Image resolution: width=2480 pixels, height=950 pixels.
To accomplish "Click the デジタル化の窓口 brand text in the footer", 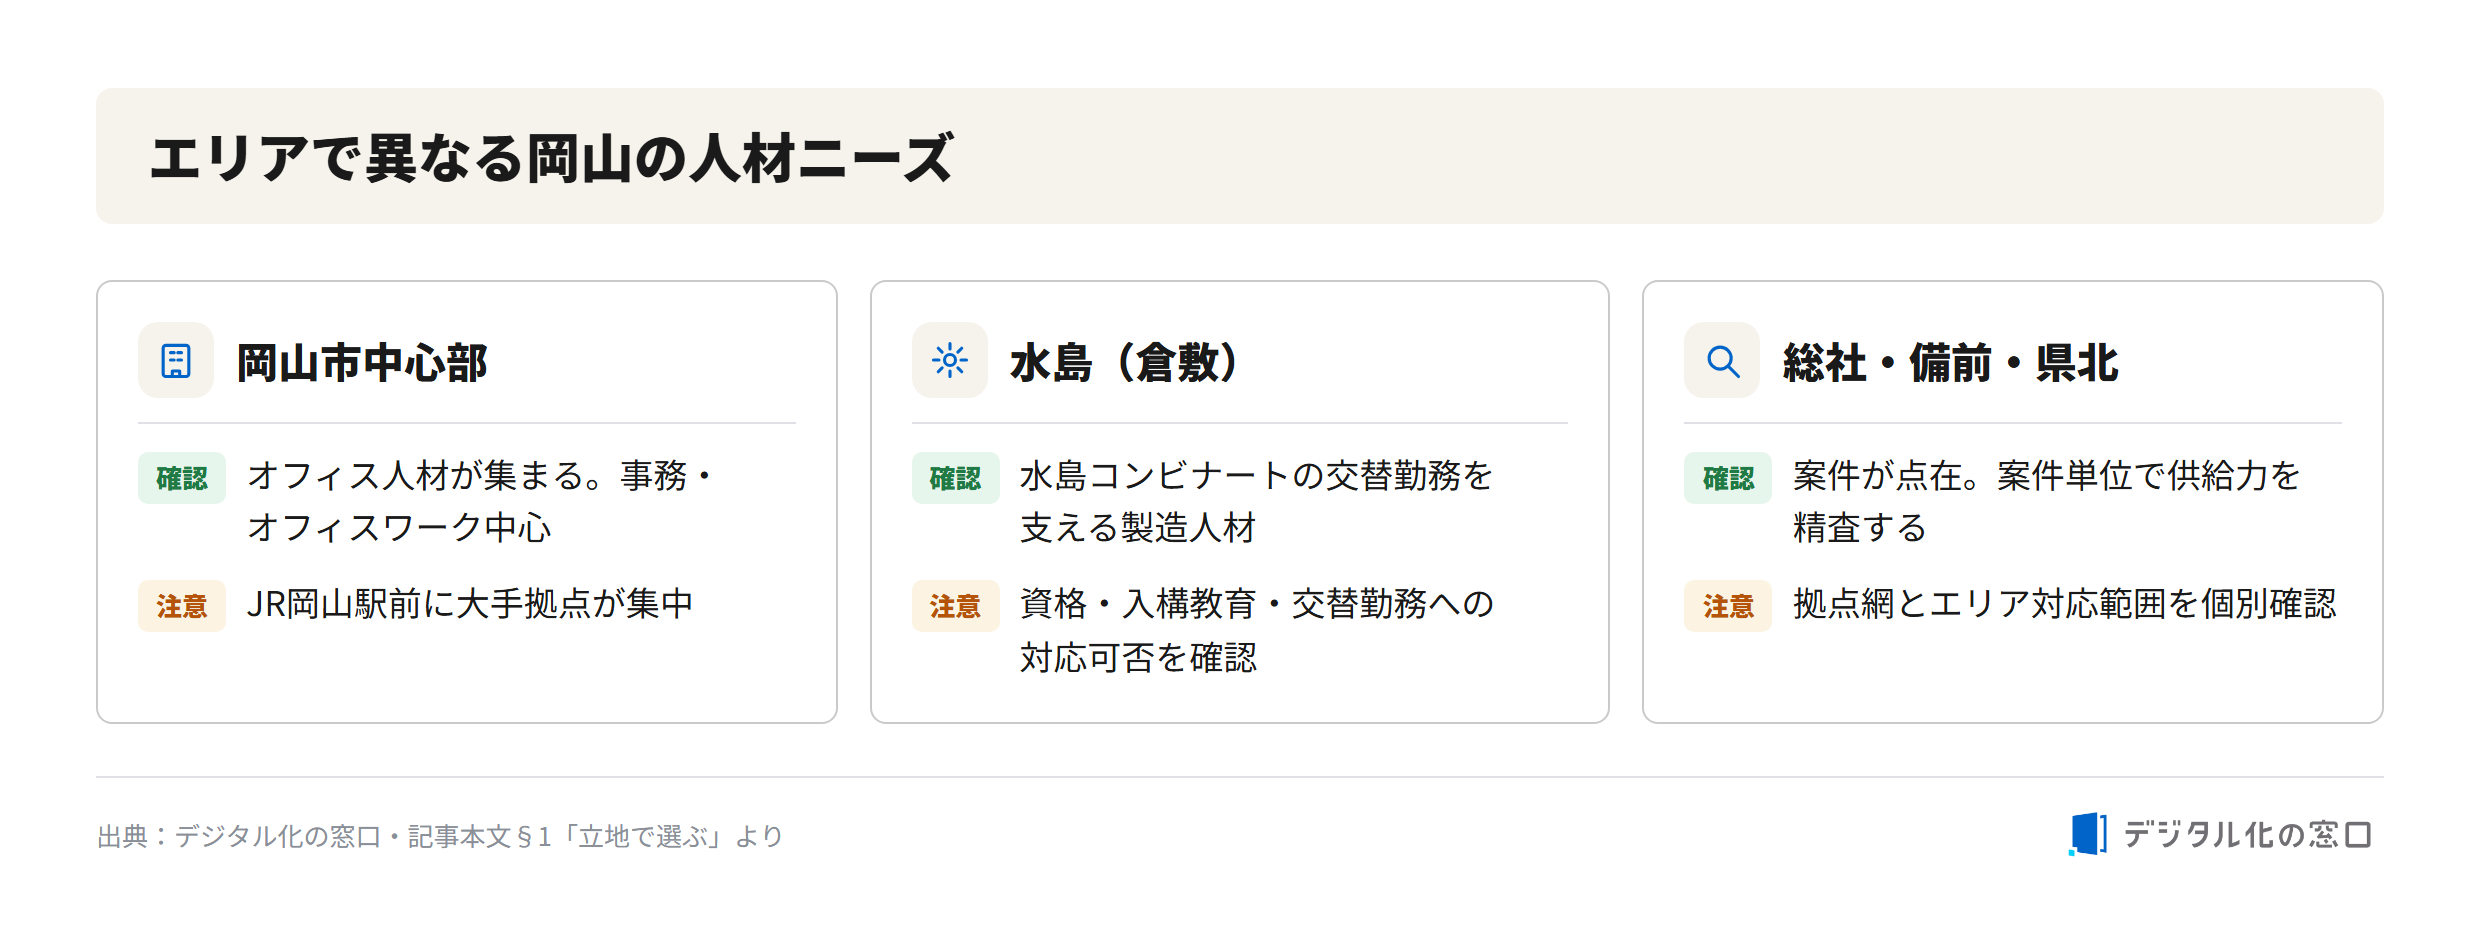I will click(x=2248, y=835).
